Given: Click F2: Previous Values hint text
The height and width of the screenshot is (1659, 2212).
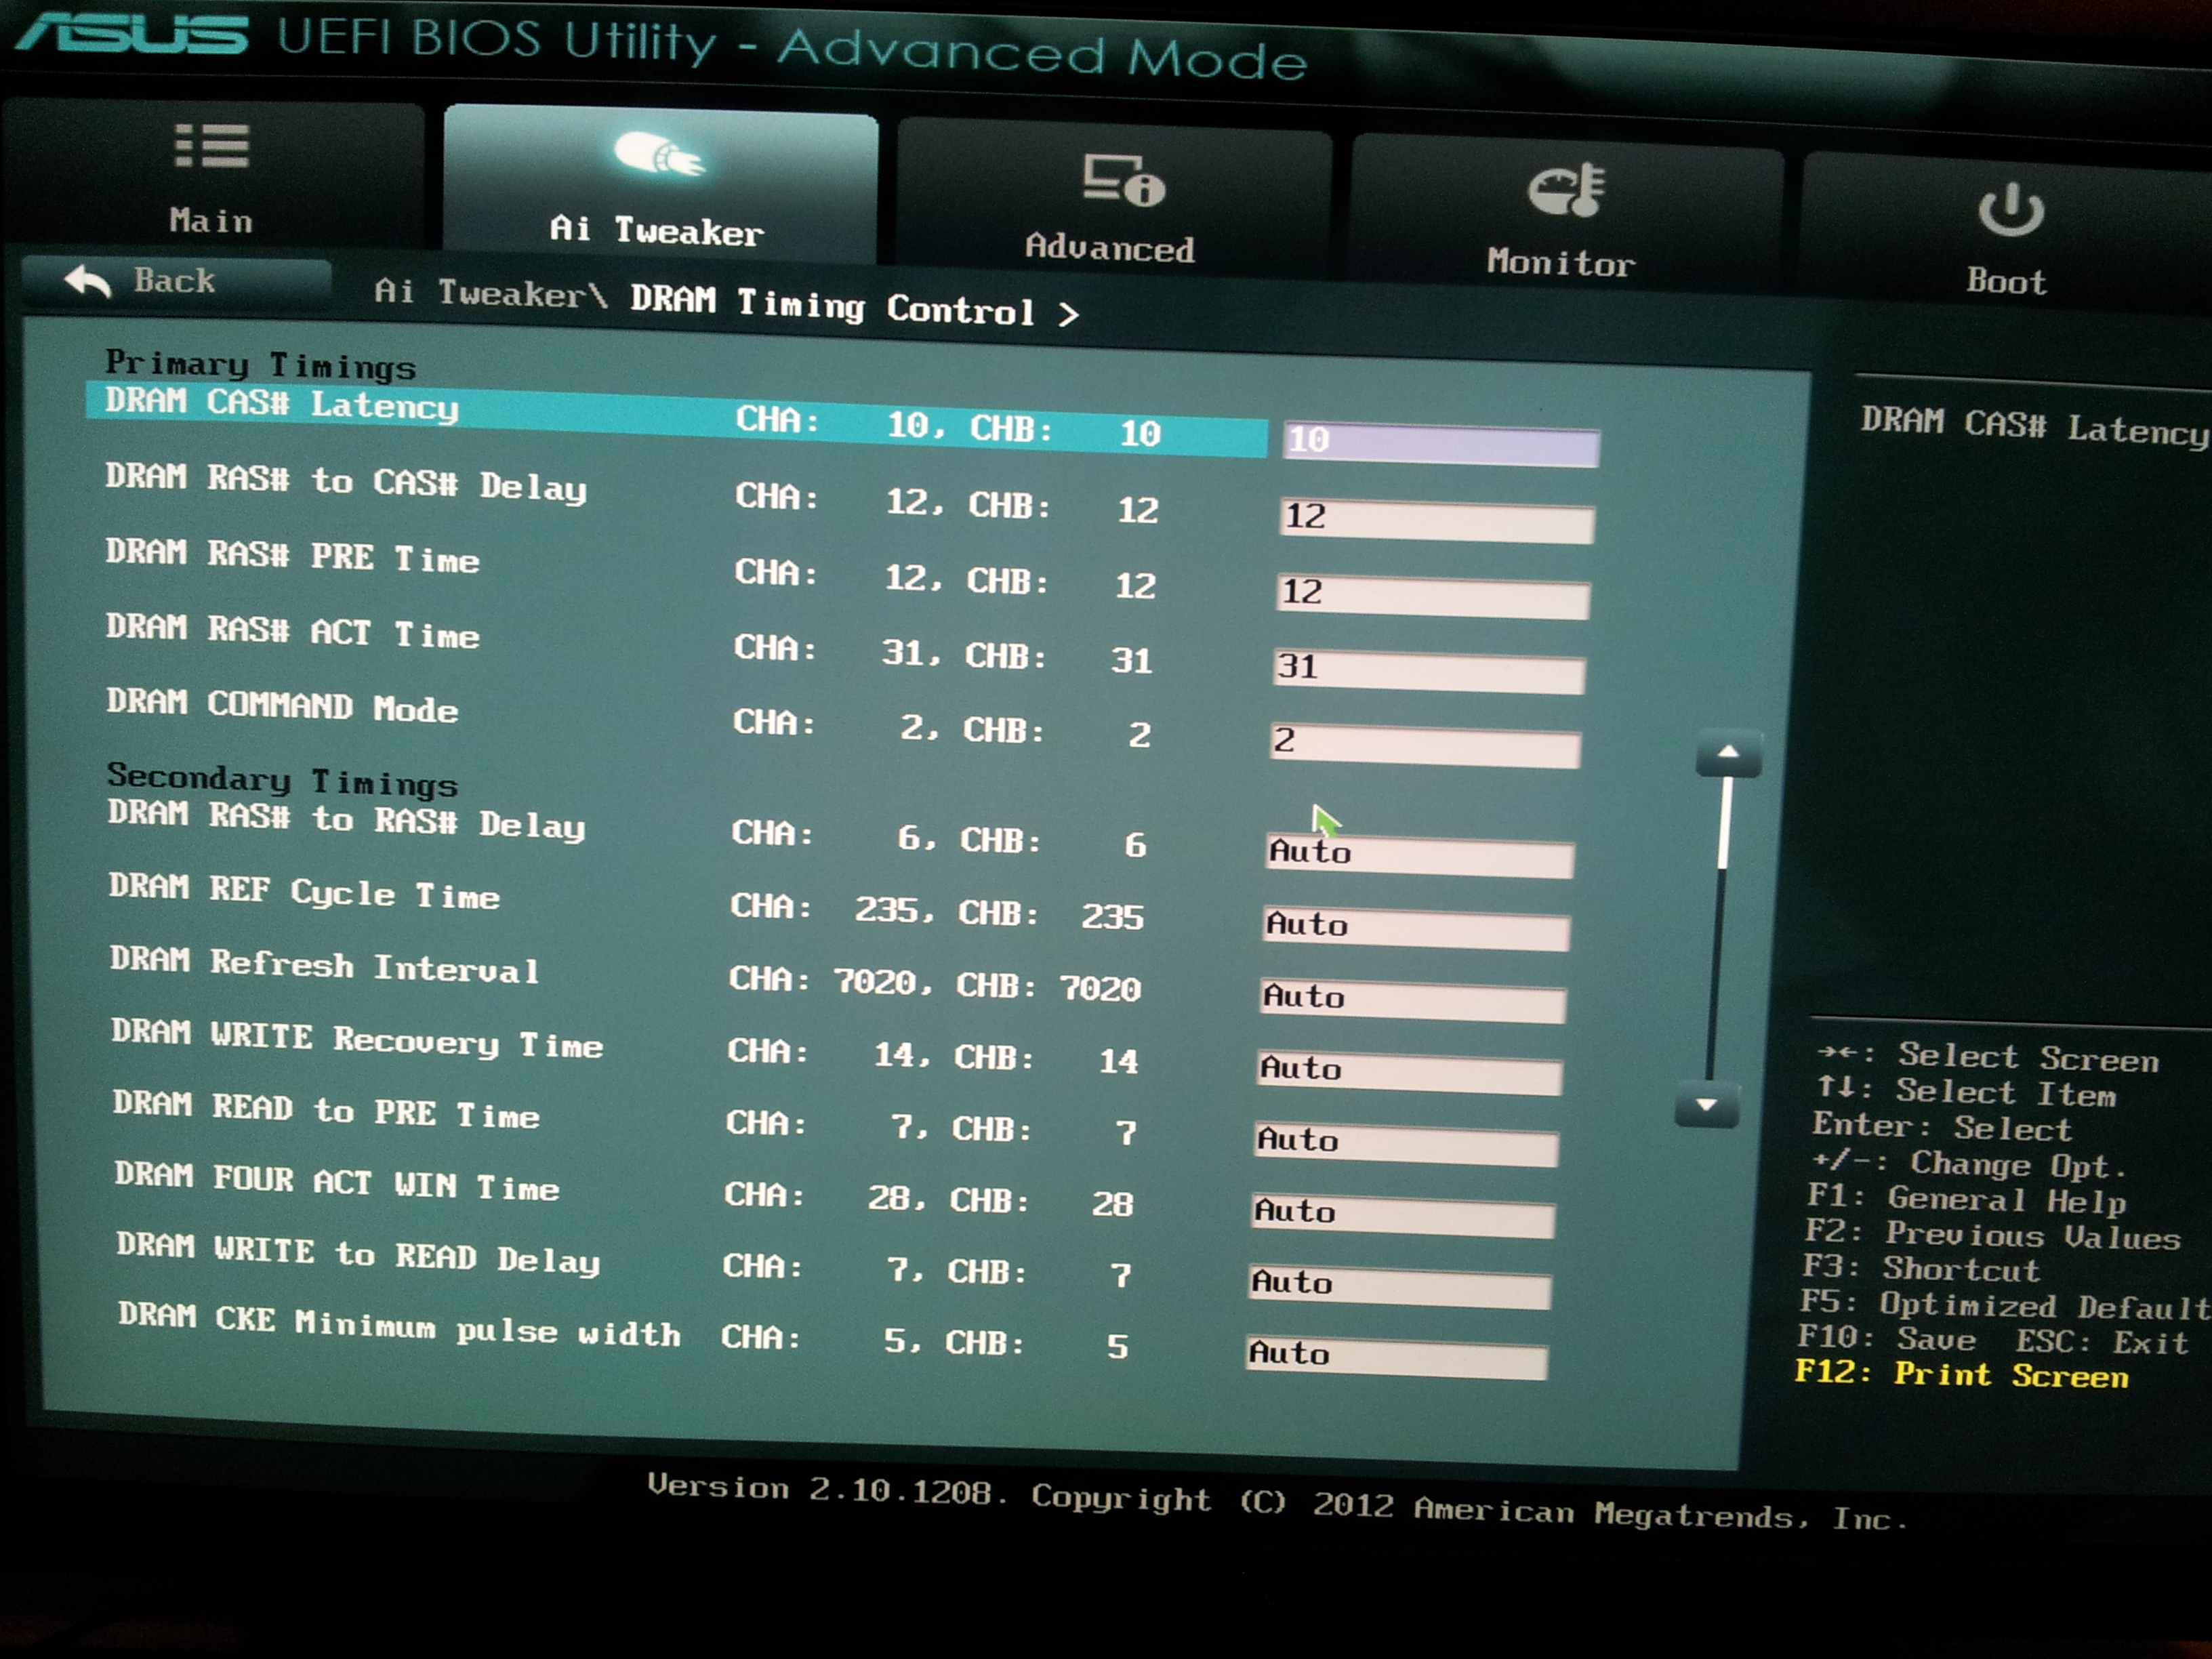Looking at the screenshot, I should pyautogui.click(x=1993, y=1236).
